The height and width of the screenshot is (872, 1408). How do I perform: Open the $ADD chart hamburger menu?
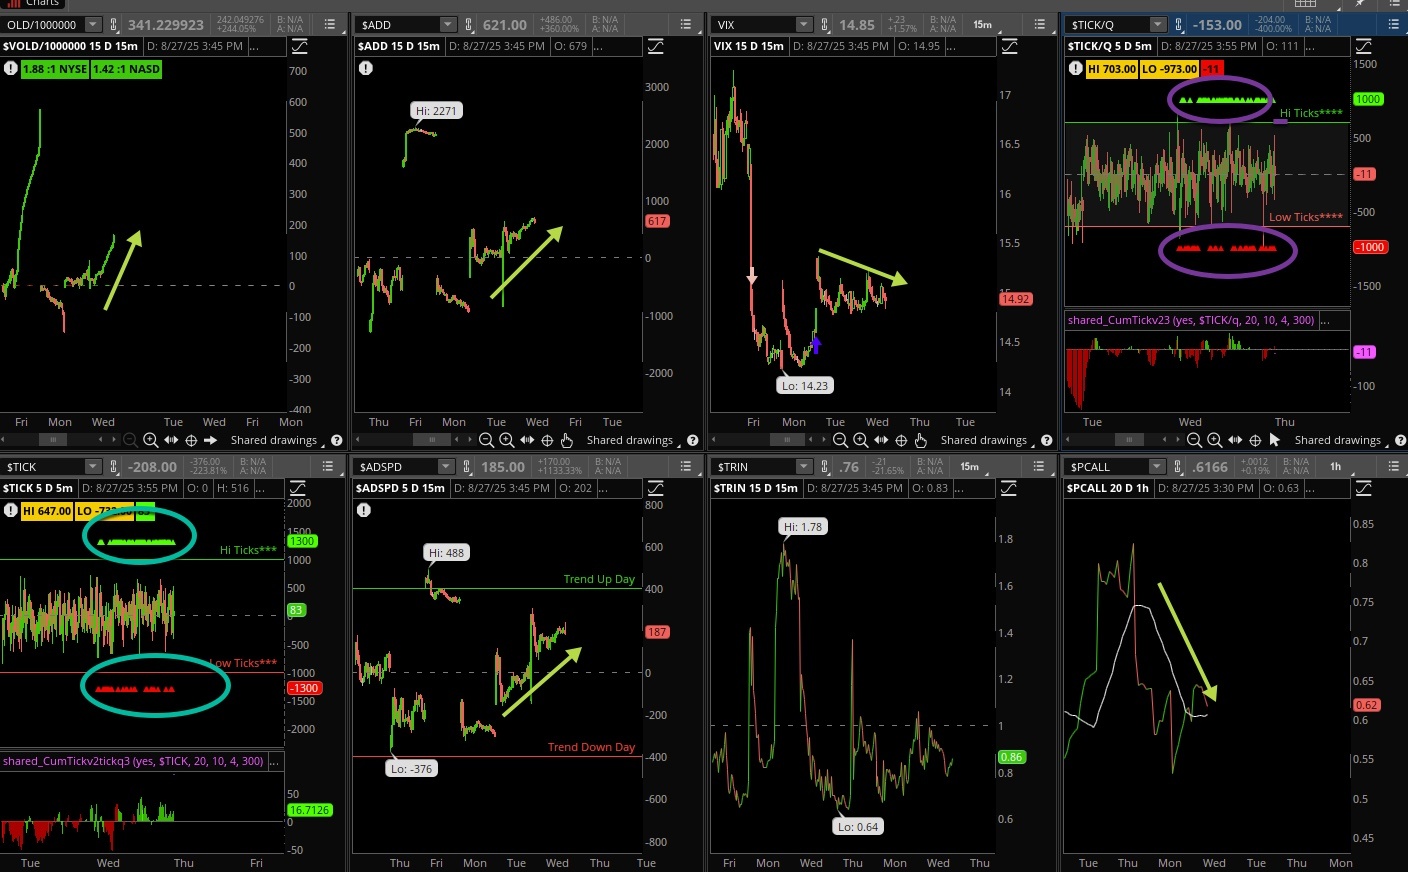(685, 24)
